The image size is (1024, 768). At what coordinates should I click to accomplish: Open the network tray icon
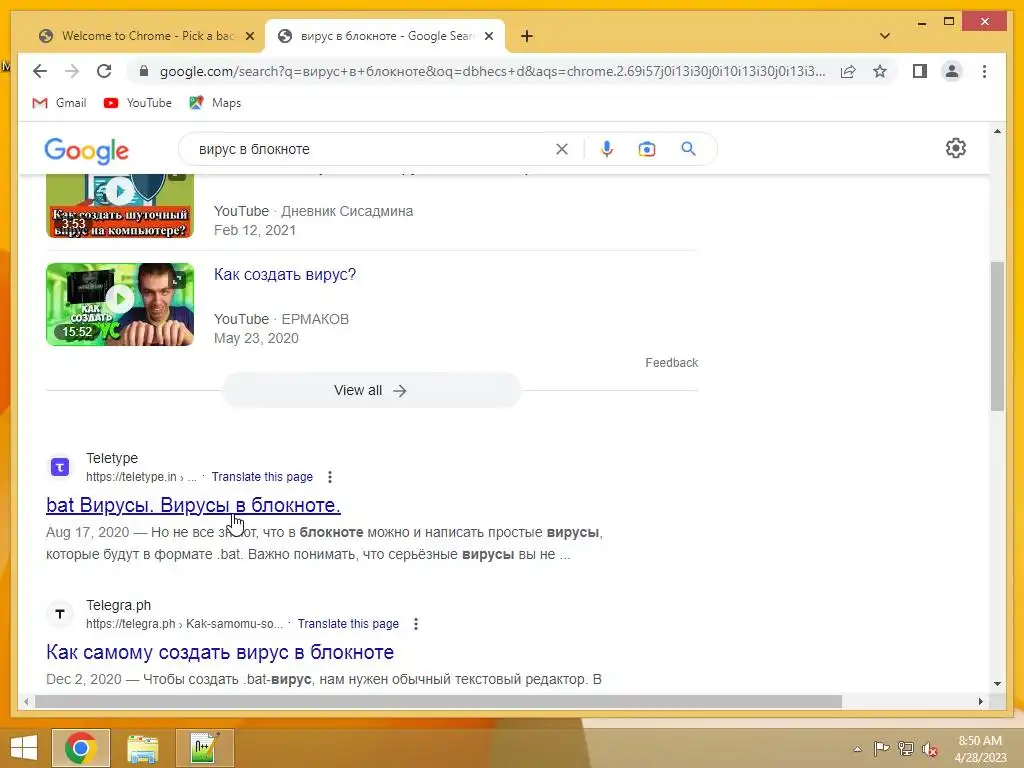coord(906,749)
